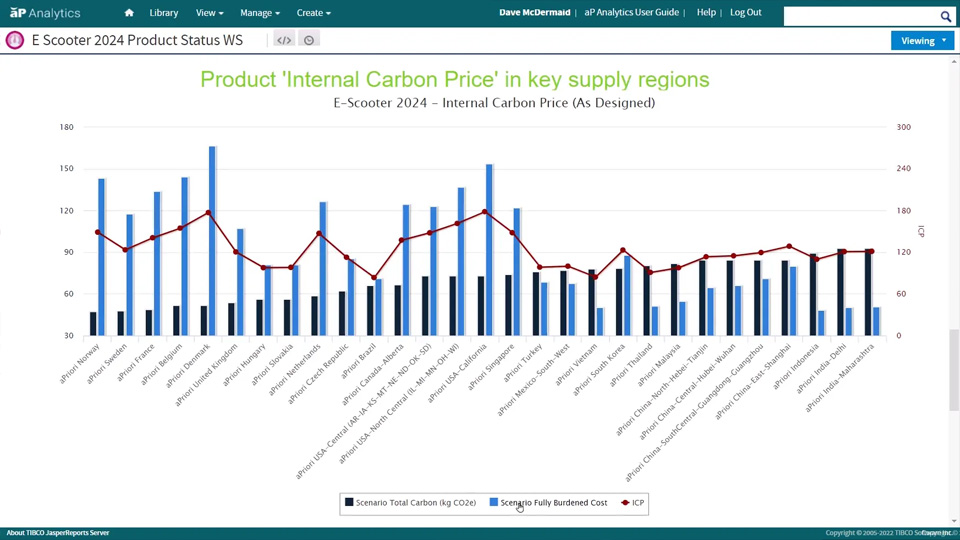960x540 pixels.
Task: Expand the Create dropdown menu
Action: (x=313, y=13)
